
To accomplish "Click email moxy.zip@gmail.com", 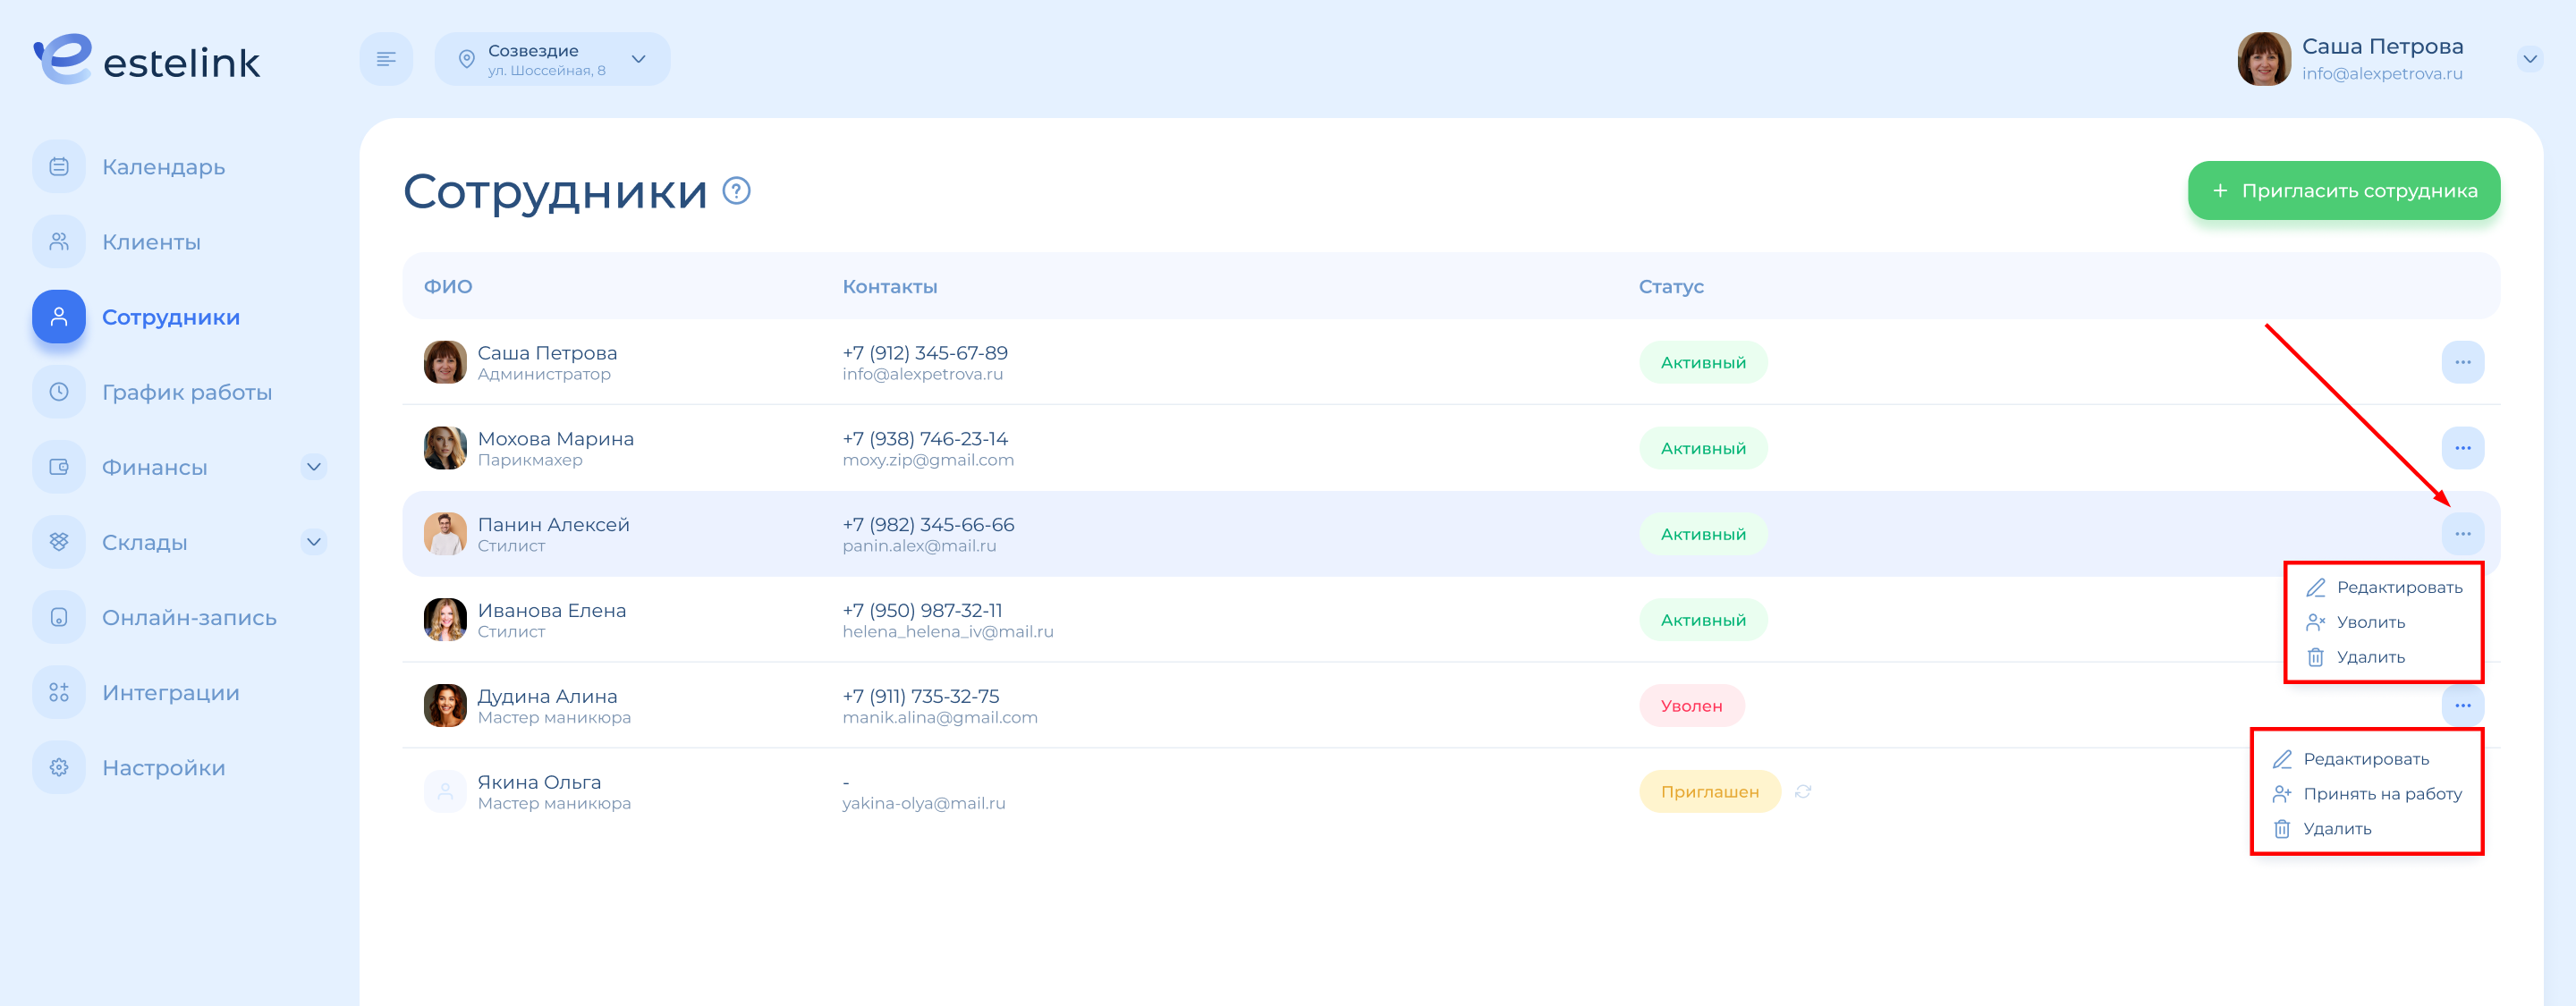I will (928, 460).
